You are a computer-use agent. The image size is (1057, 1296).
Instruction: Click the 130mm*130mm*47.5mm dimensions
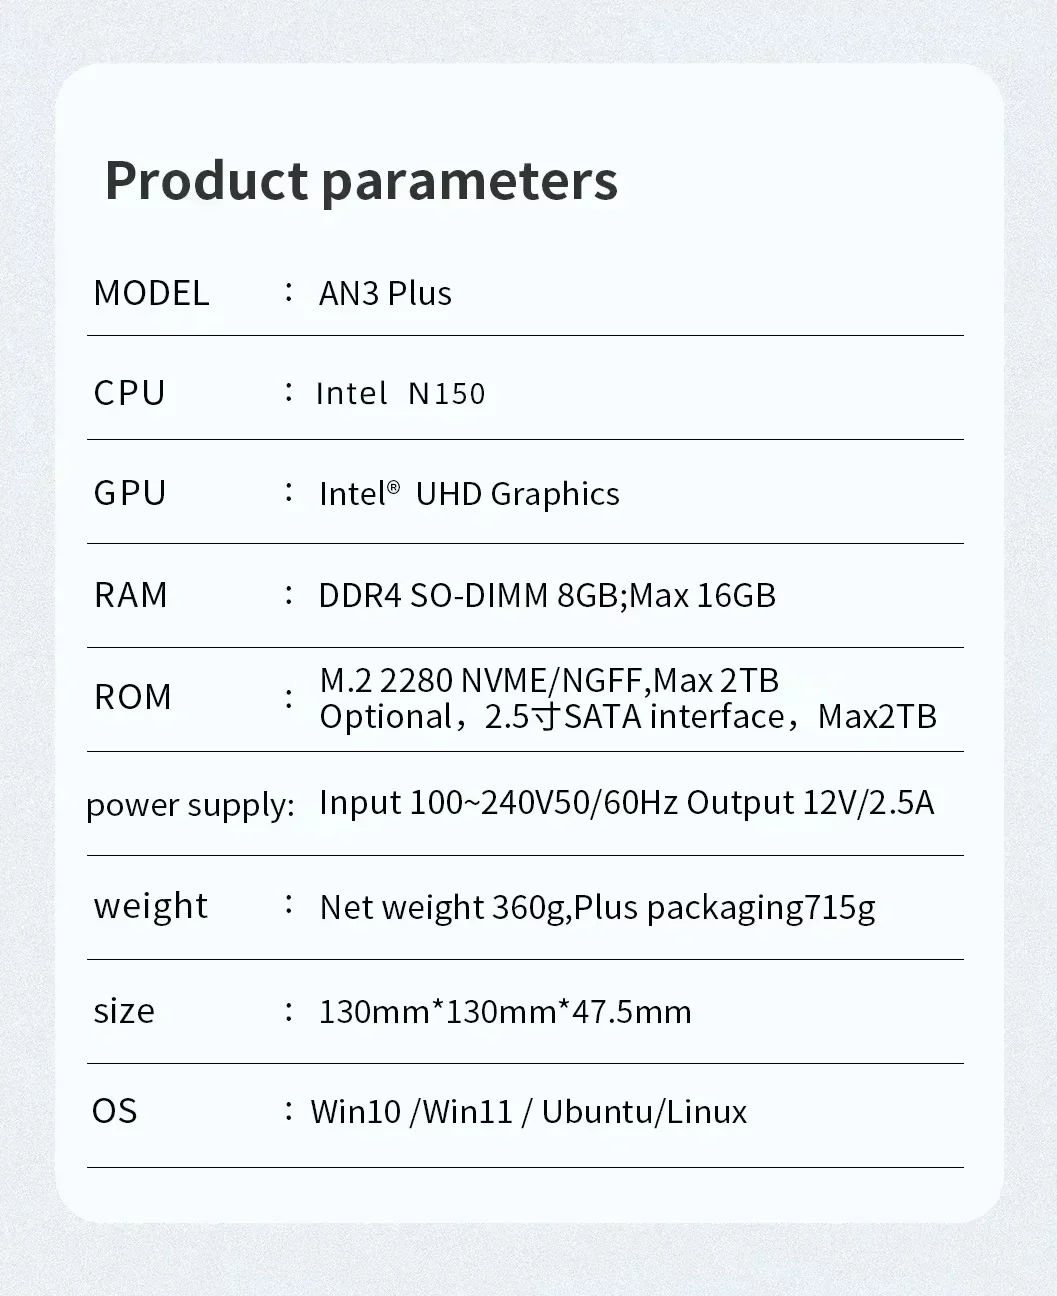tap(505, 1012)
